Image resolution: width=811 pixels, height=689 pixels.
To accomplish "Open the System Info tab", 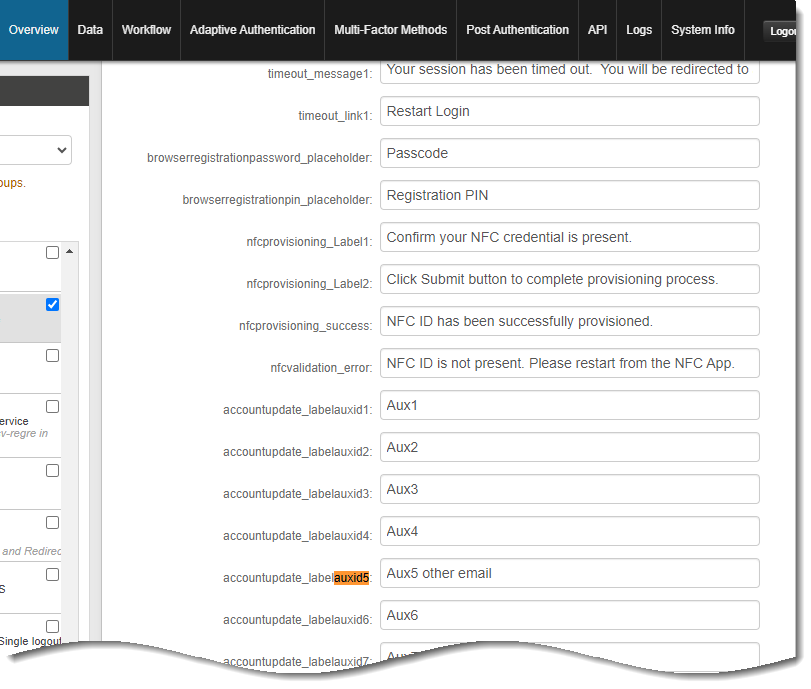I will tap(702, 30).
